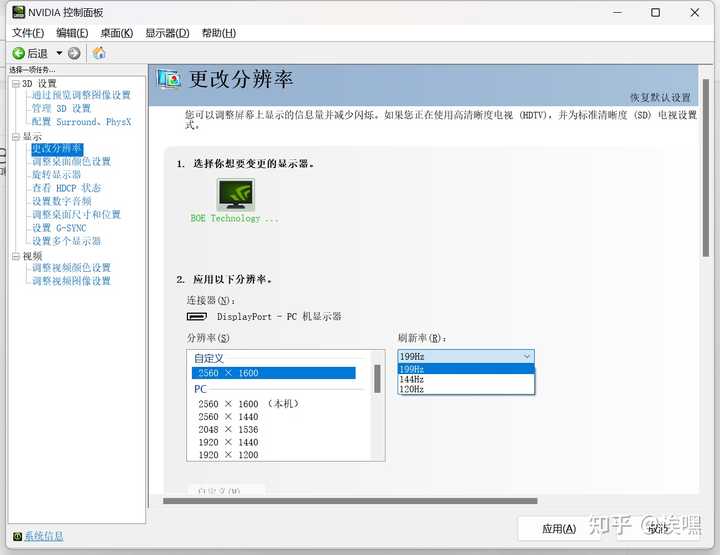Select 更改分辨率 in the tree

pyautogui.click(x=57, y=149)
